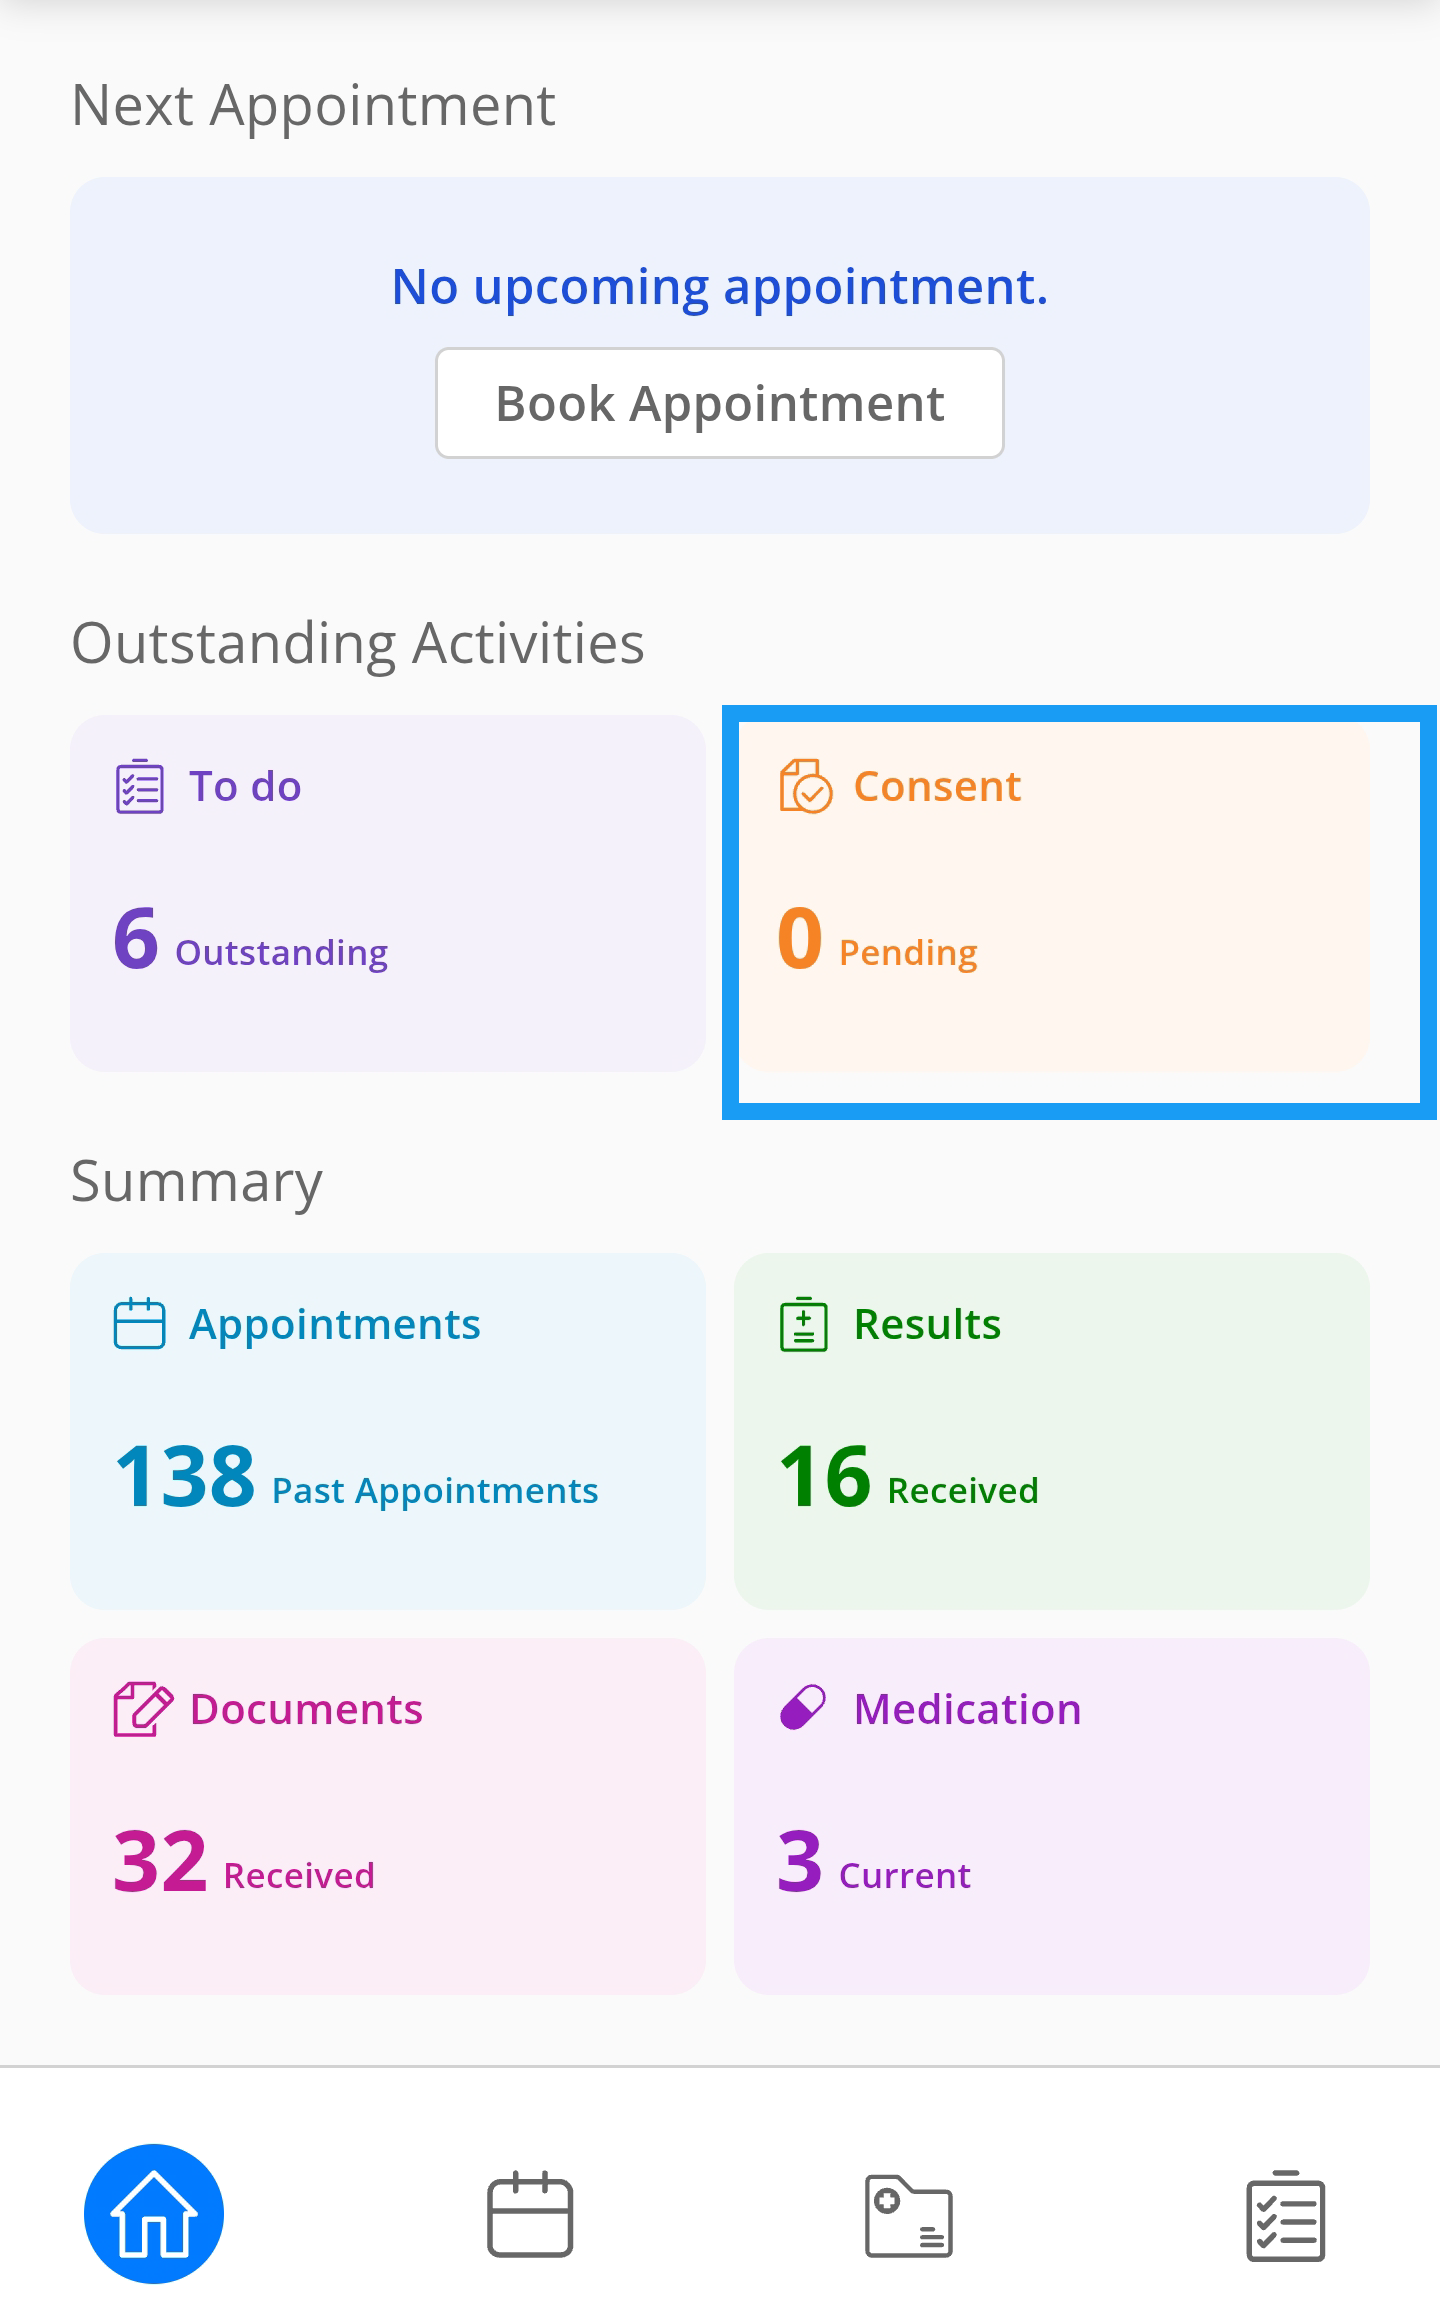The height and width of the screenshot is (2320, 1440).
Task: Tap the Documents edit icon
Action: click(142, 1709)
